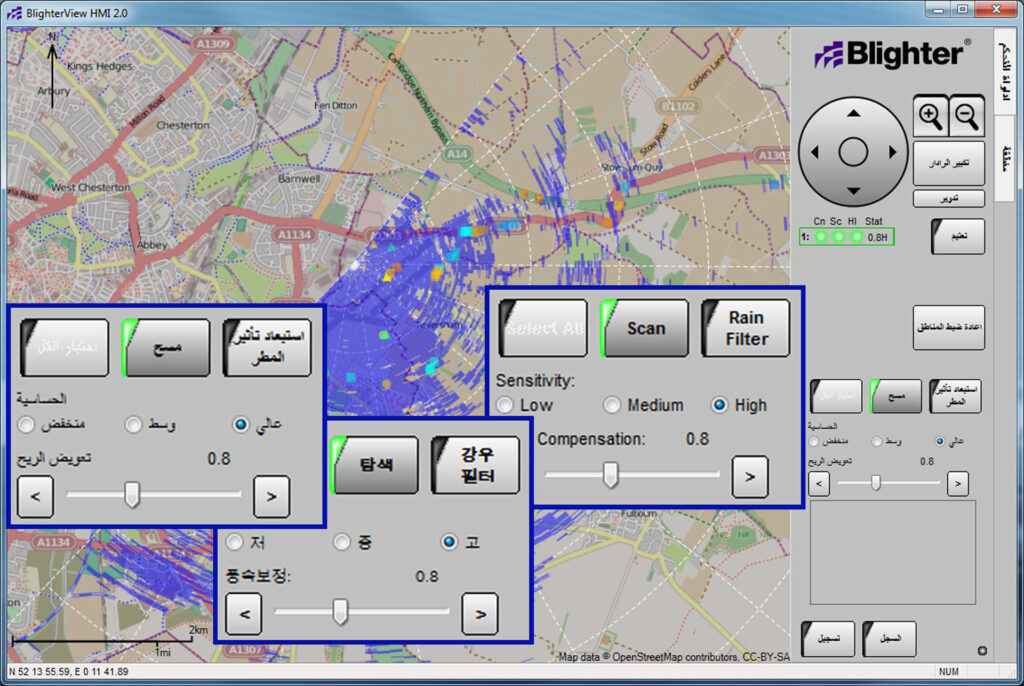Toggle the English Rain Filter button
The height and width of the screenshot is (686, 1024).
coord(746,328)
